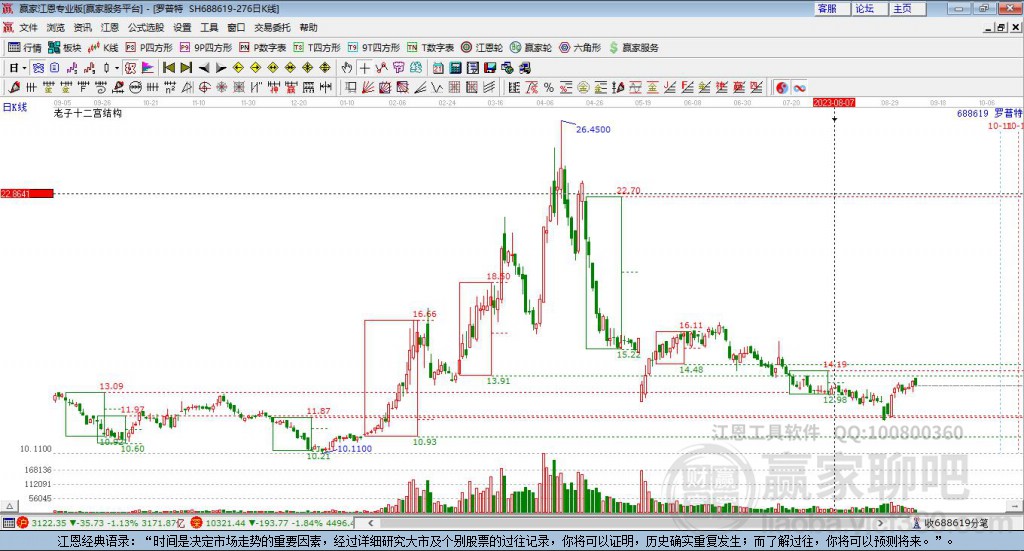Step chart right with black right arrow
Viewport: 1024px width, 551px height.
coord(221,68)
